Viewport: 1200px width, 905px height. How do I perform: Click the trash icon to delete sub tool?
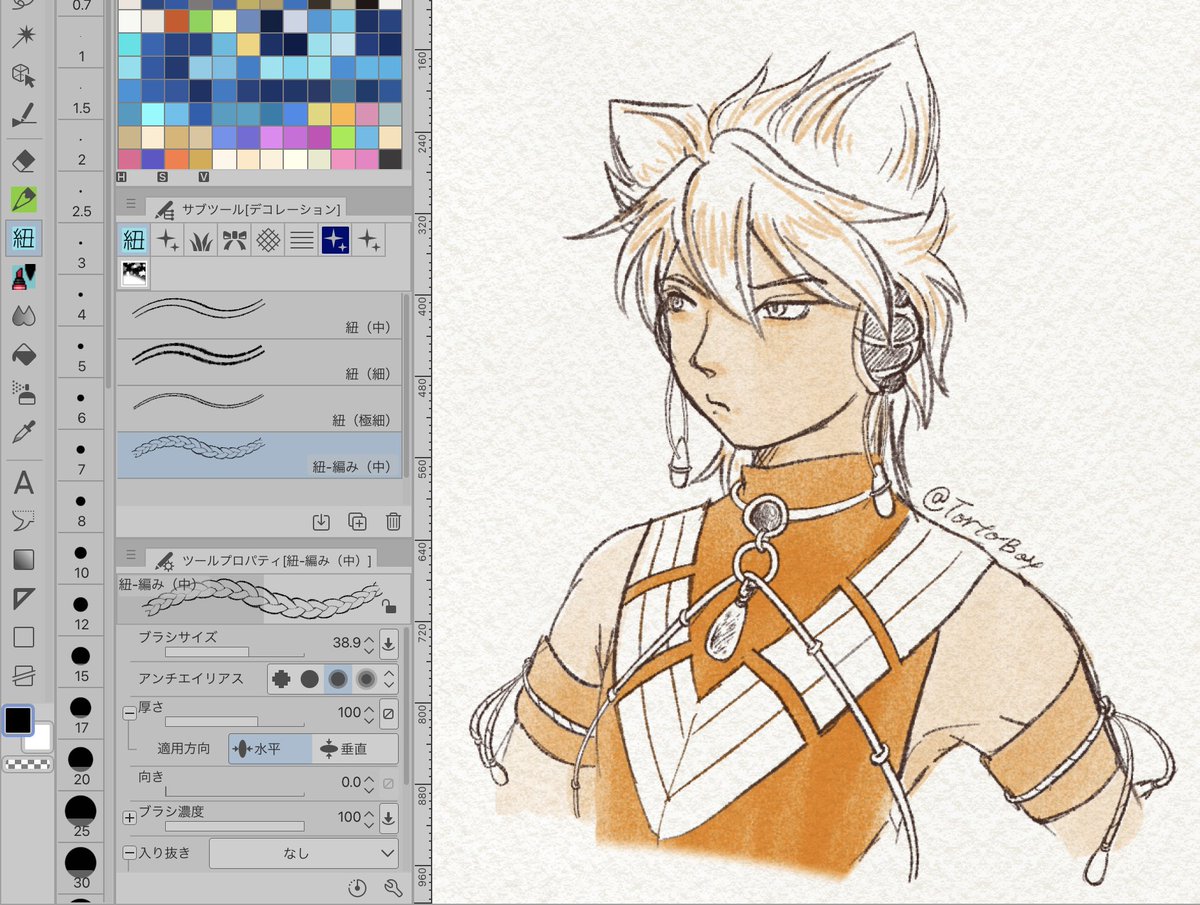[x=393, y=521]
